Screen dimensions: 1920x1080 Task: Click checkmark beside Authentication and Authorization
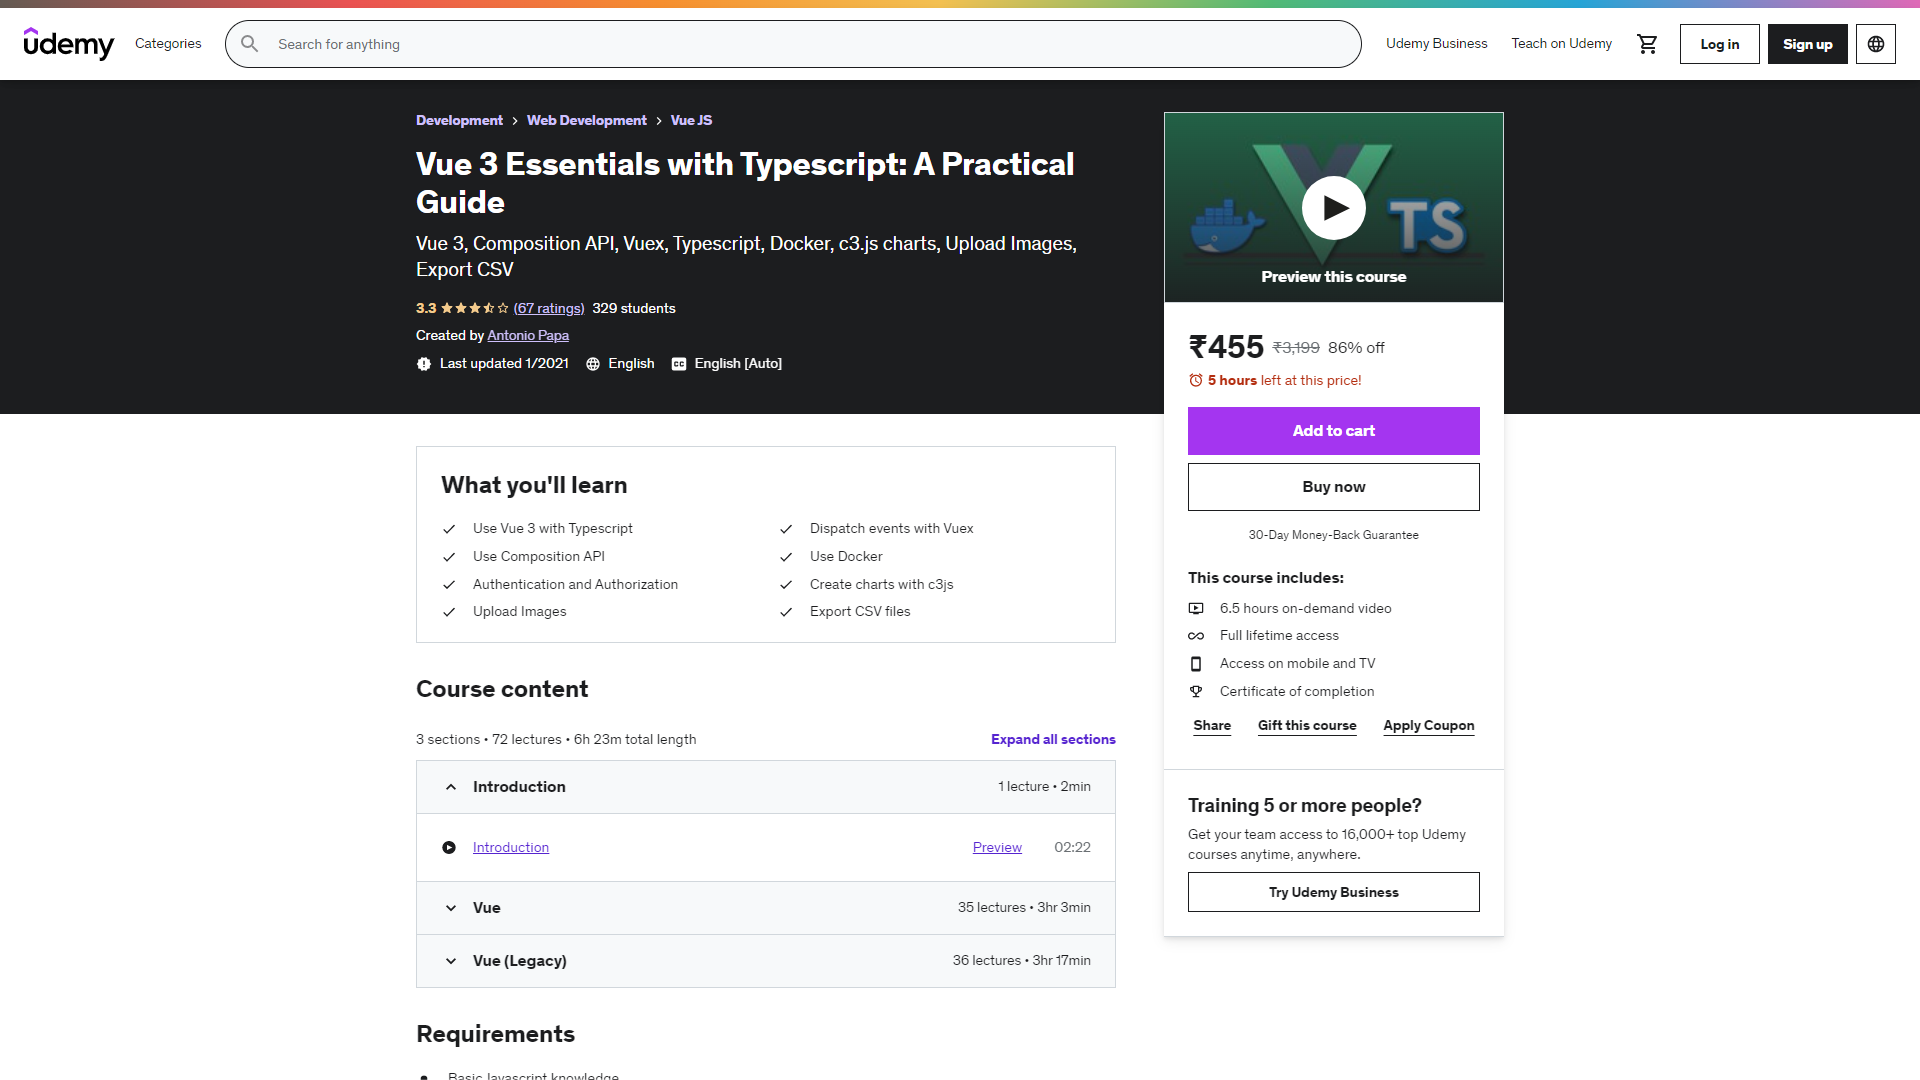coord(449,585)
